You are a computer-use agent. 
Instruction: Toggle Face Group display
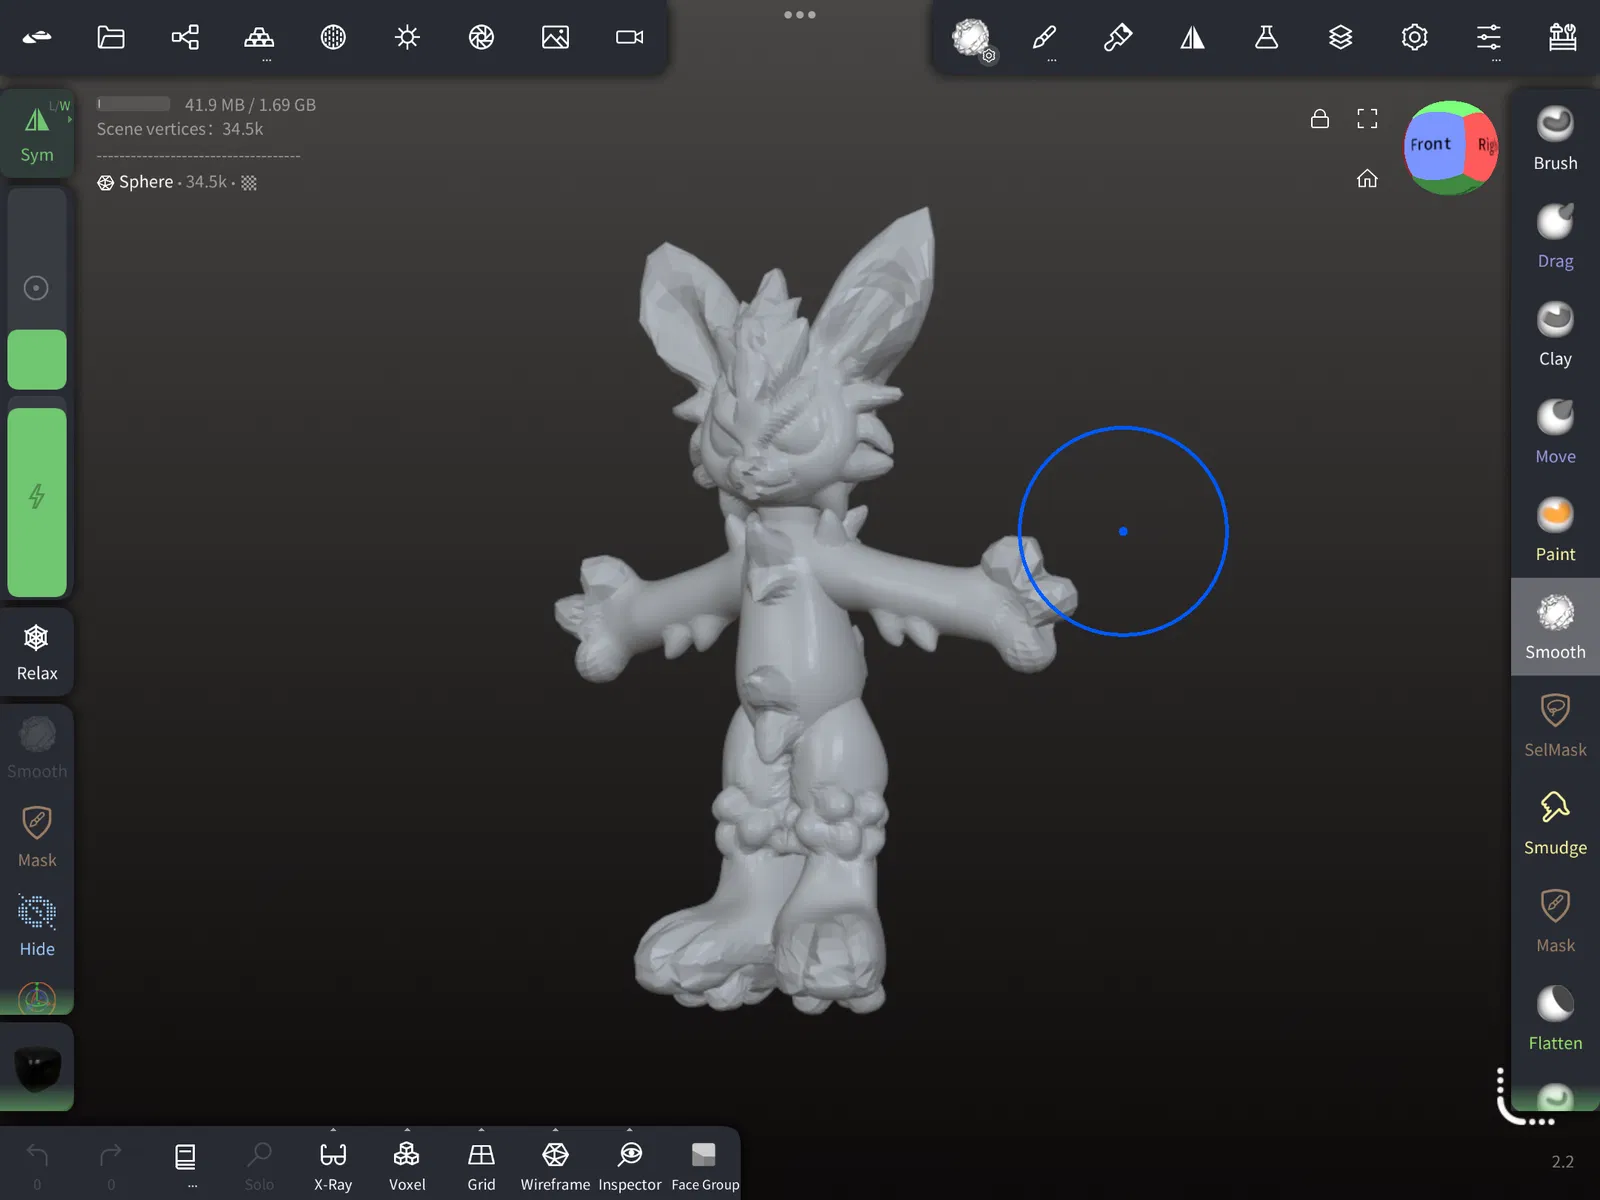click(x=705, y=1165)
